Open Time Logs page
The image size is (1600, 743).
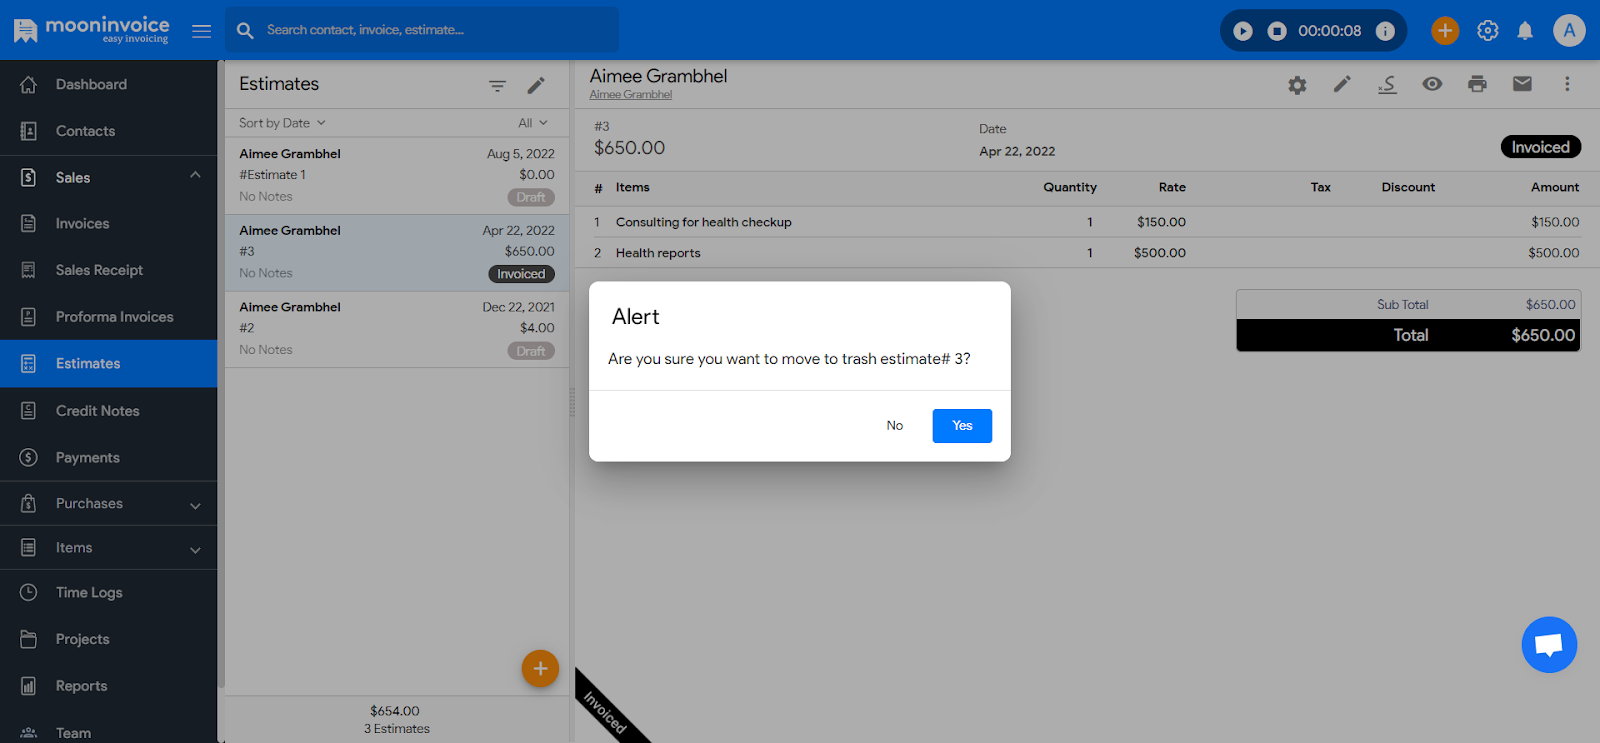click(108, 593)
